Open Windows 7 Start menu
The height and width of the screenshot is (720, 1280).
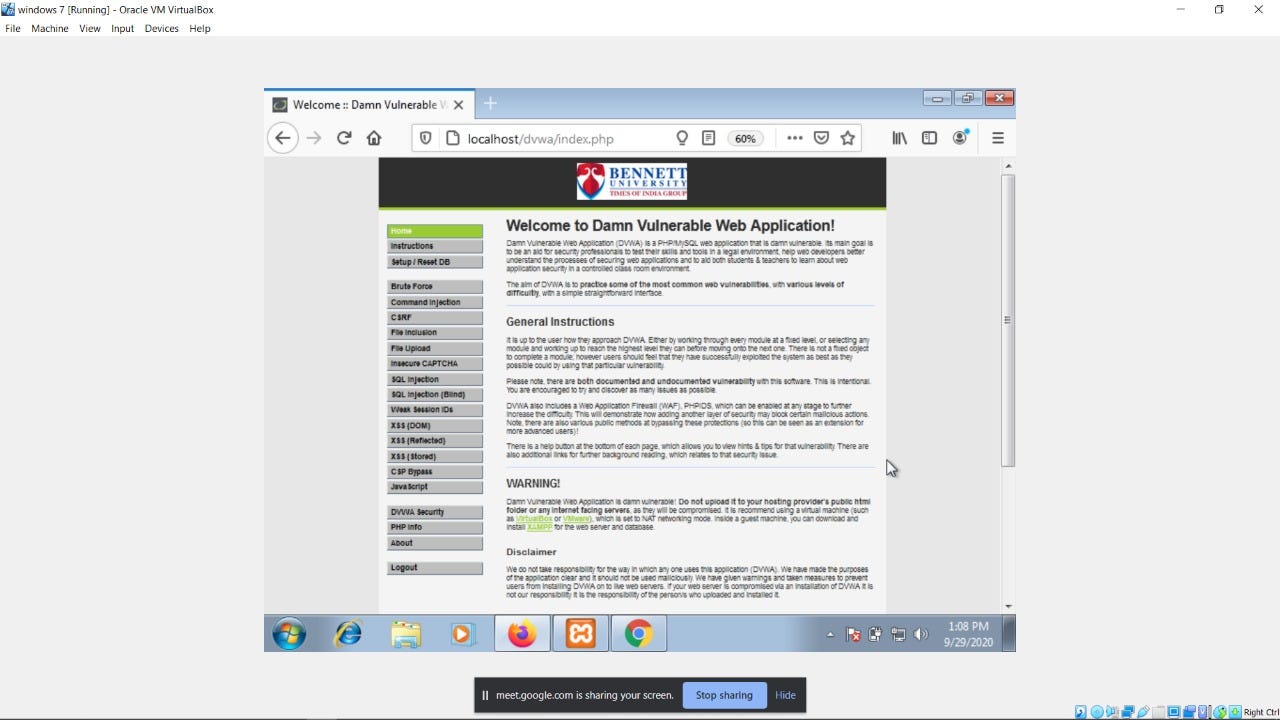[x=290, y=634]
